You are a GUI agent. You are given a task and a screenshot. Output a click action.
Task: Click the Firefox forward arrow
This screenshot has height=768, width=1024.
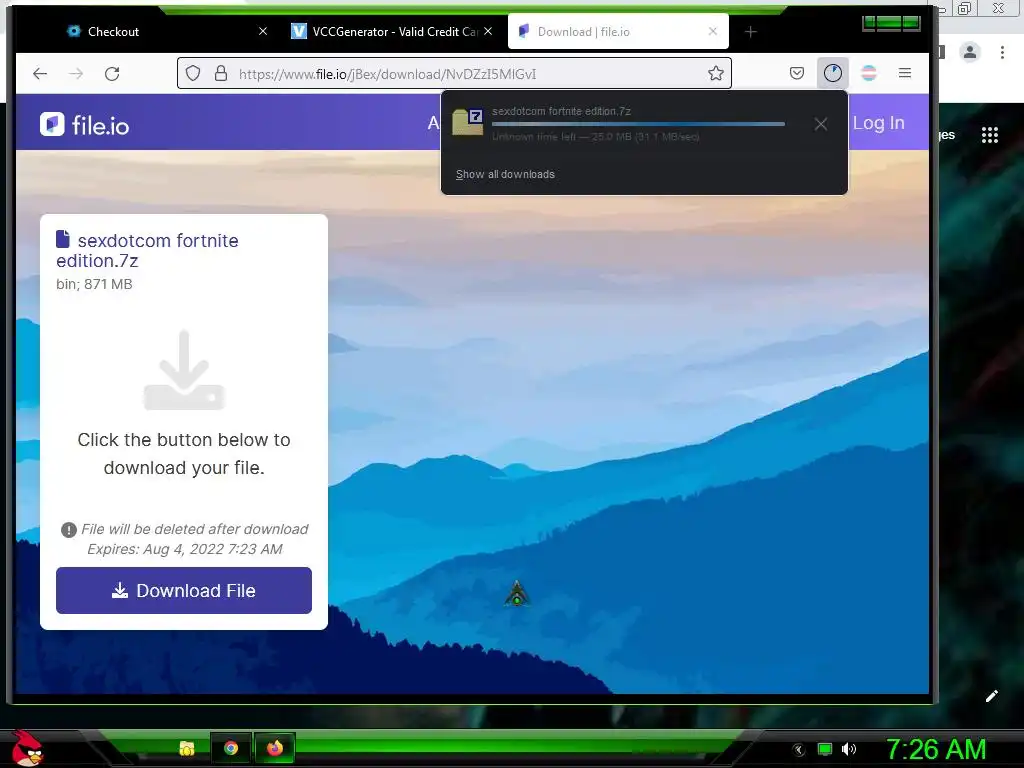tap(76, 74)
